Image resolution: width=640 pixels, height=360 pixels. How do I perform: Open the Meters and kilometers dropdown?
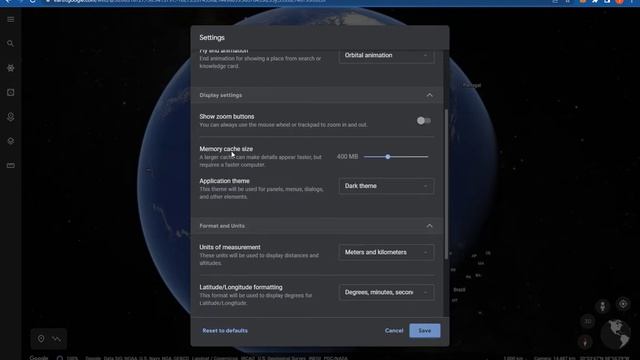[x=386, y=252]
